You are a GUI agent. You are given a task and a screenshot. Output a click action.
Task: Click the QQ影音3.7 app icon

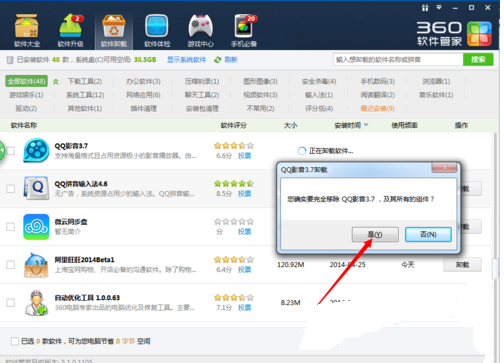(36, 150)
